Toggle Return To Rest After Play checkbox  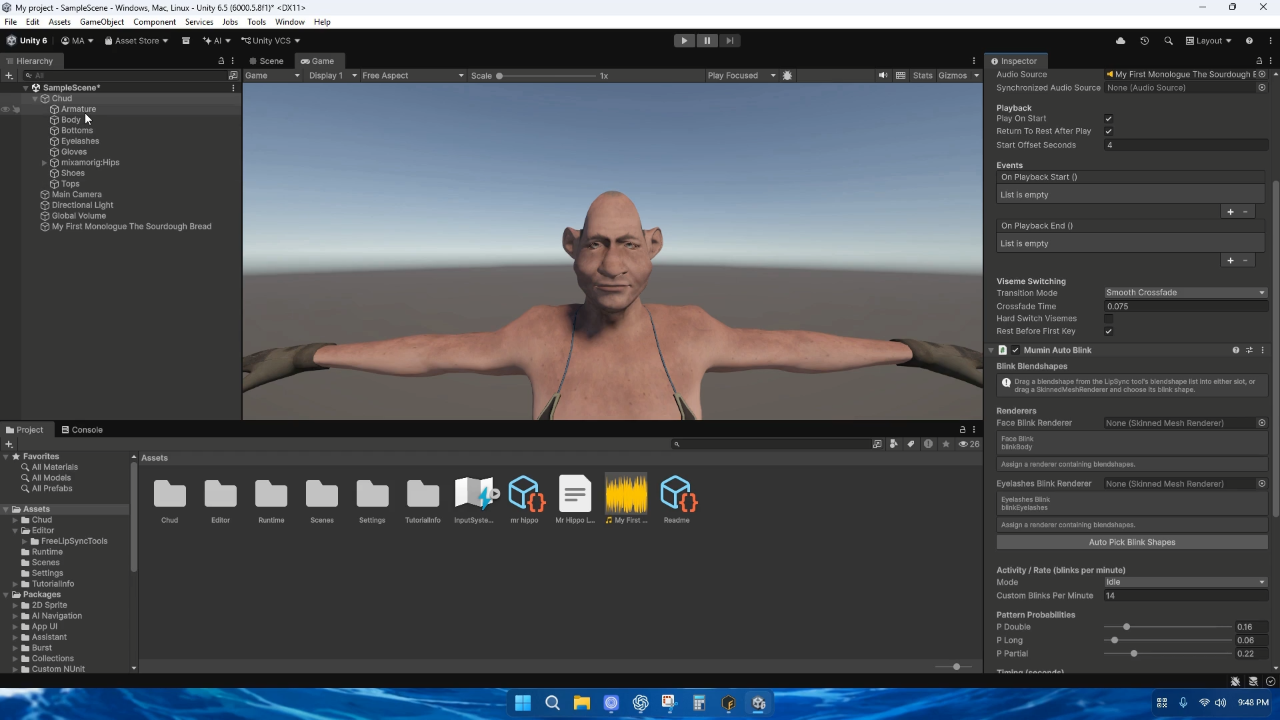(1108, 131)
